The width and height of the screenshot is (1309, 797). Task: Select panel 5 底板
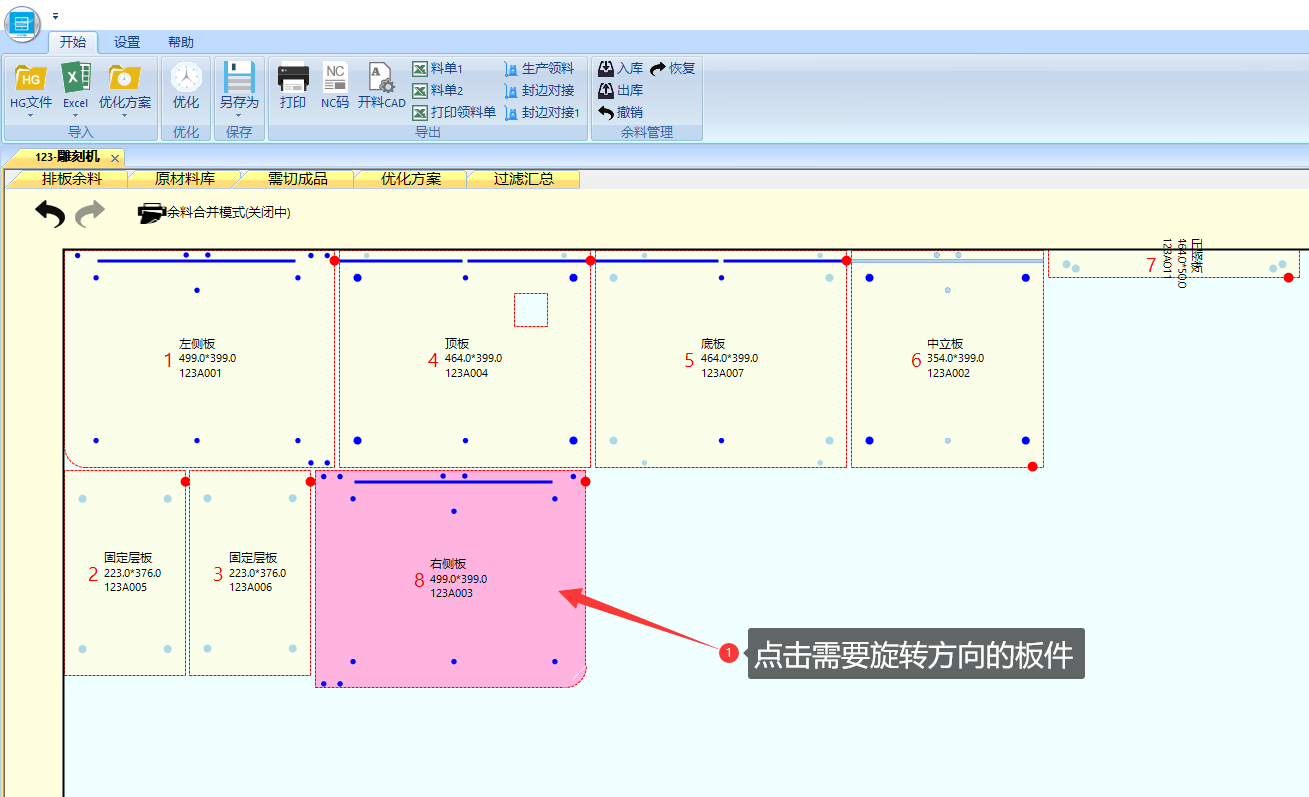coord(720,359)
